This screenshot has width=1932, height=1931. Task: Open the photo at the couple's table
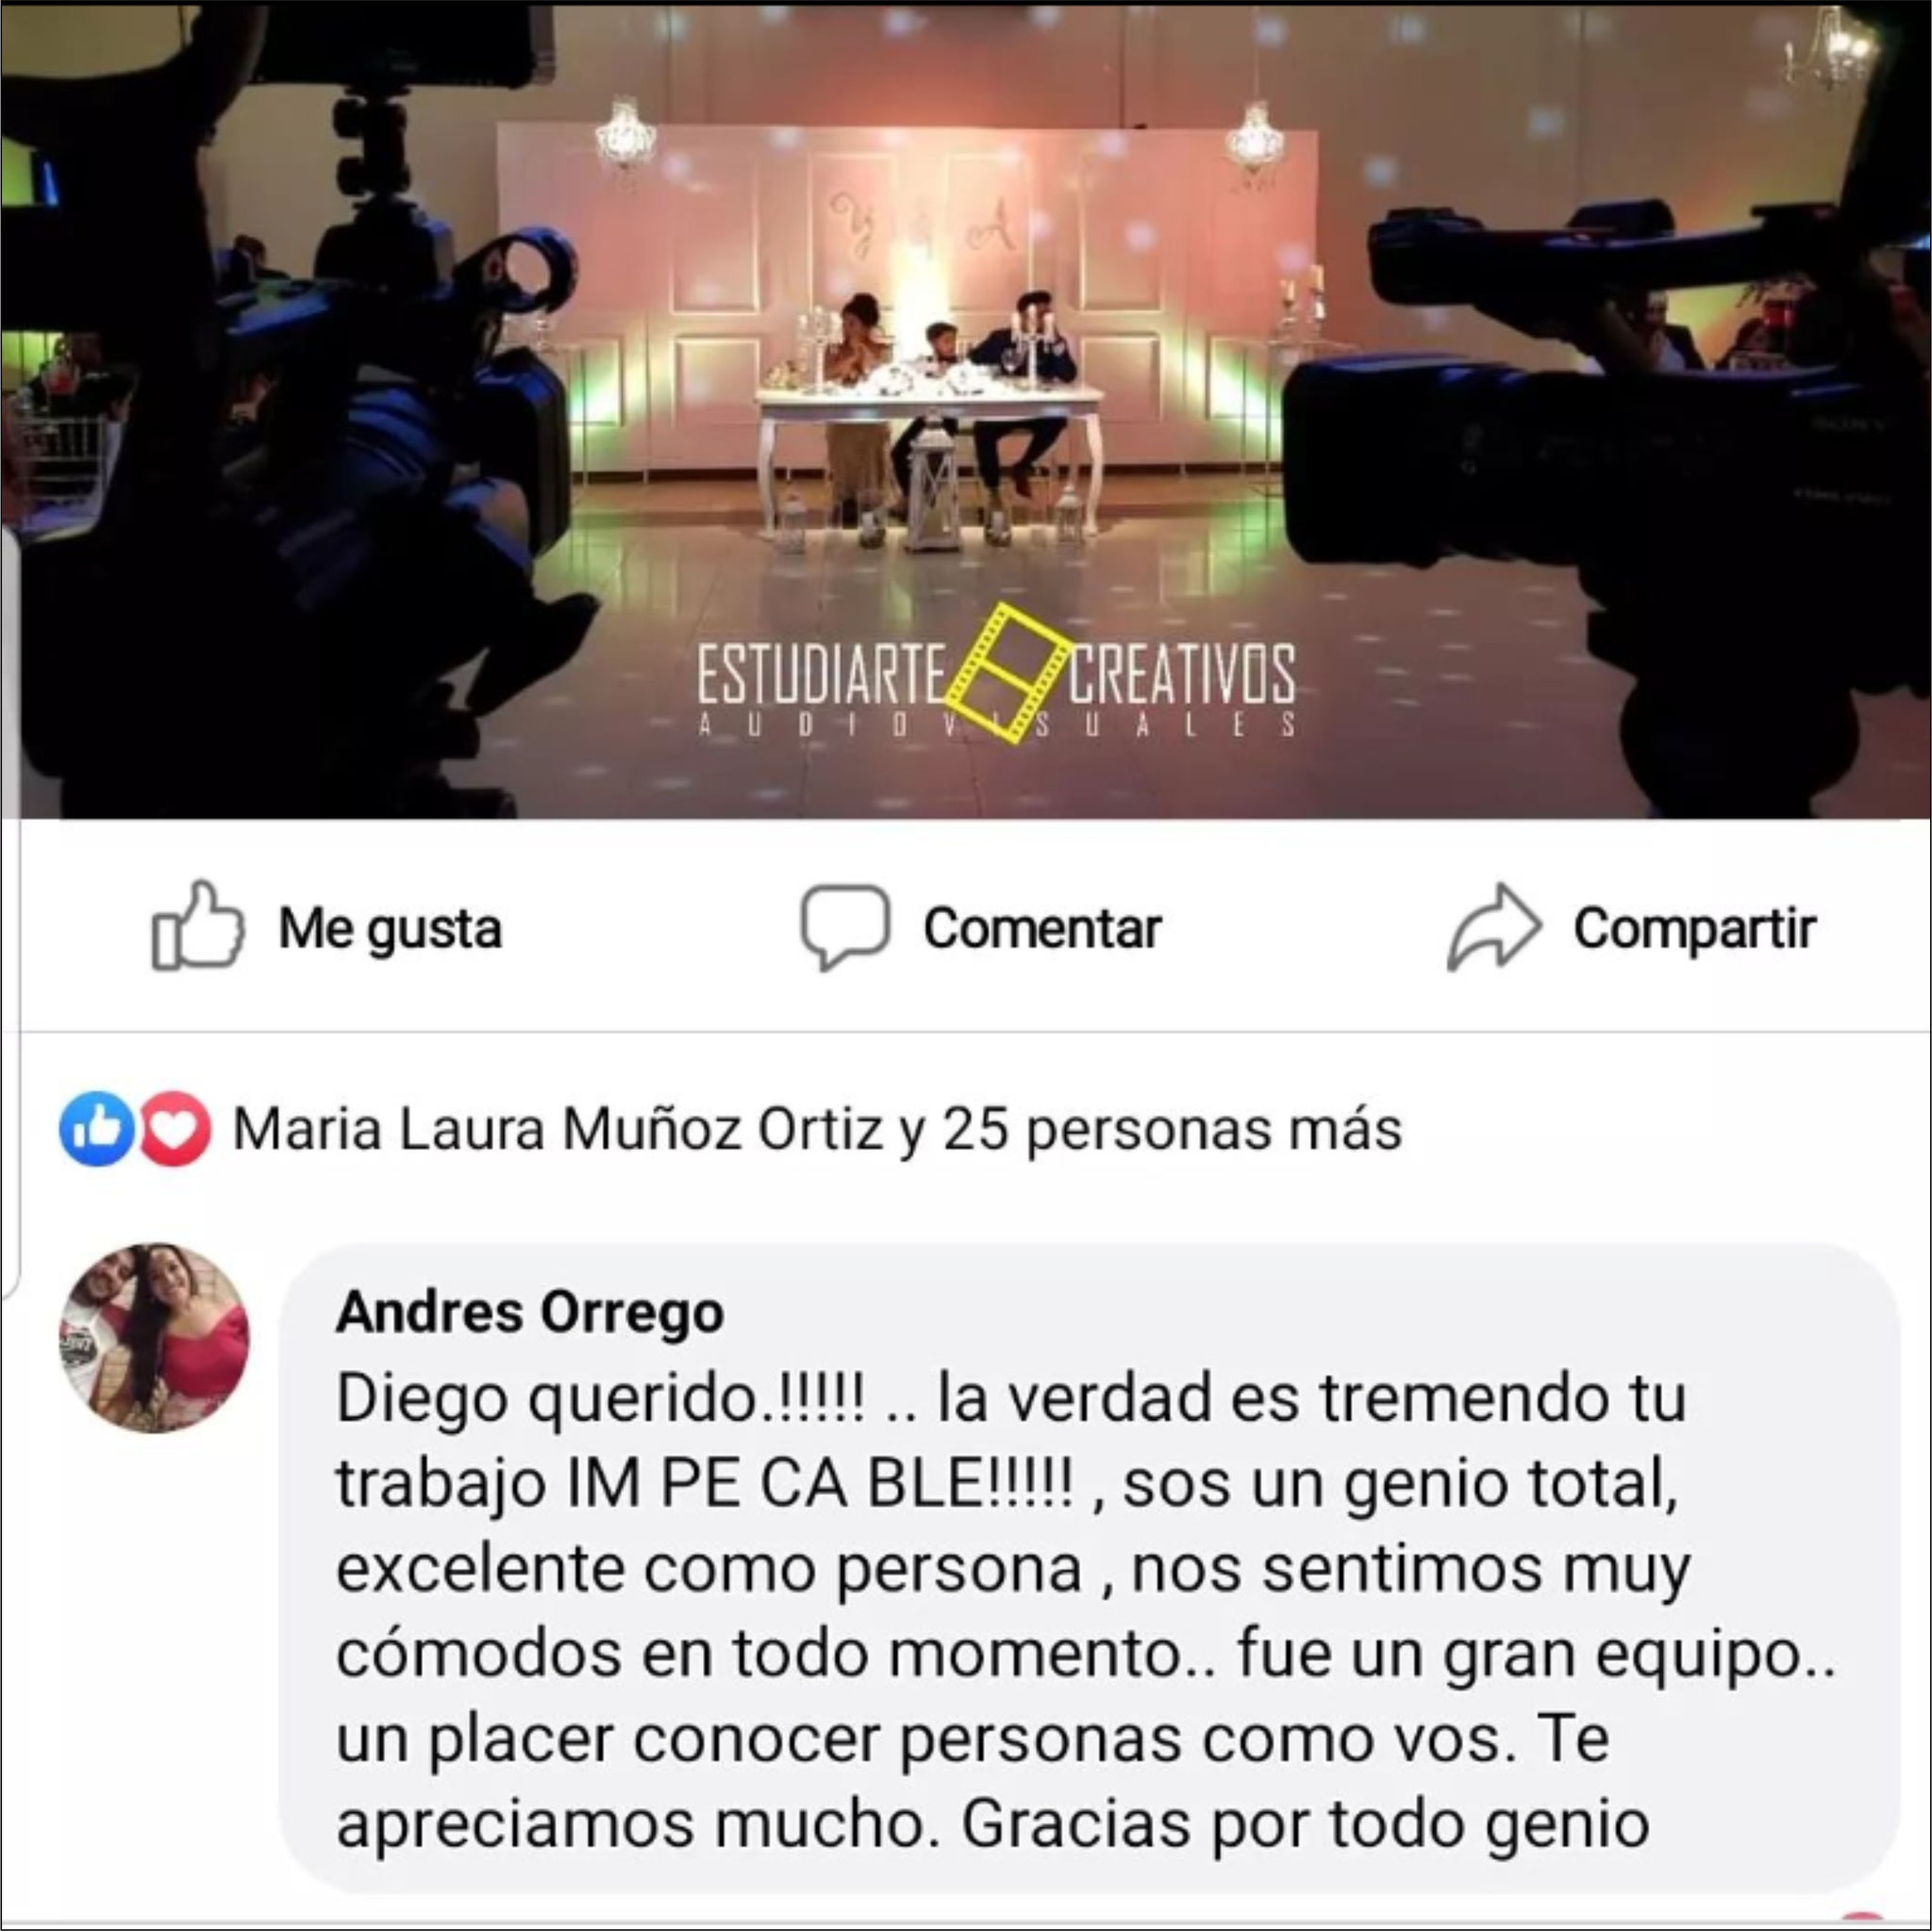tap(930, 420)
